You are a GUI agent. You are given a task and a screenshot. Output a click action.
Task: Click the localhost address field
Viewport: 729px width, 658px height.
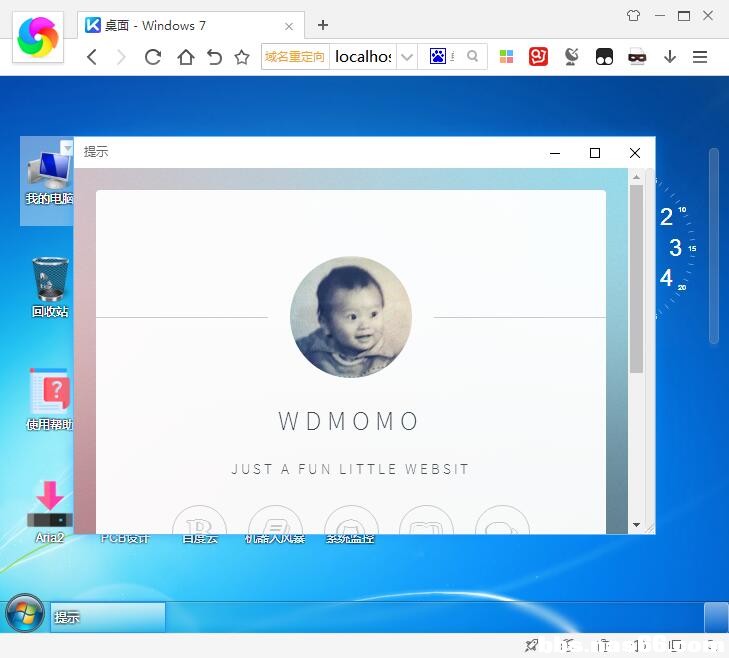point(363,57)
